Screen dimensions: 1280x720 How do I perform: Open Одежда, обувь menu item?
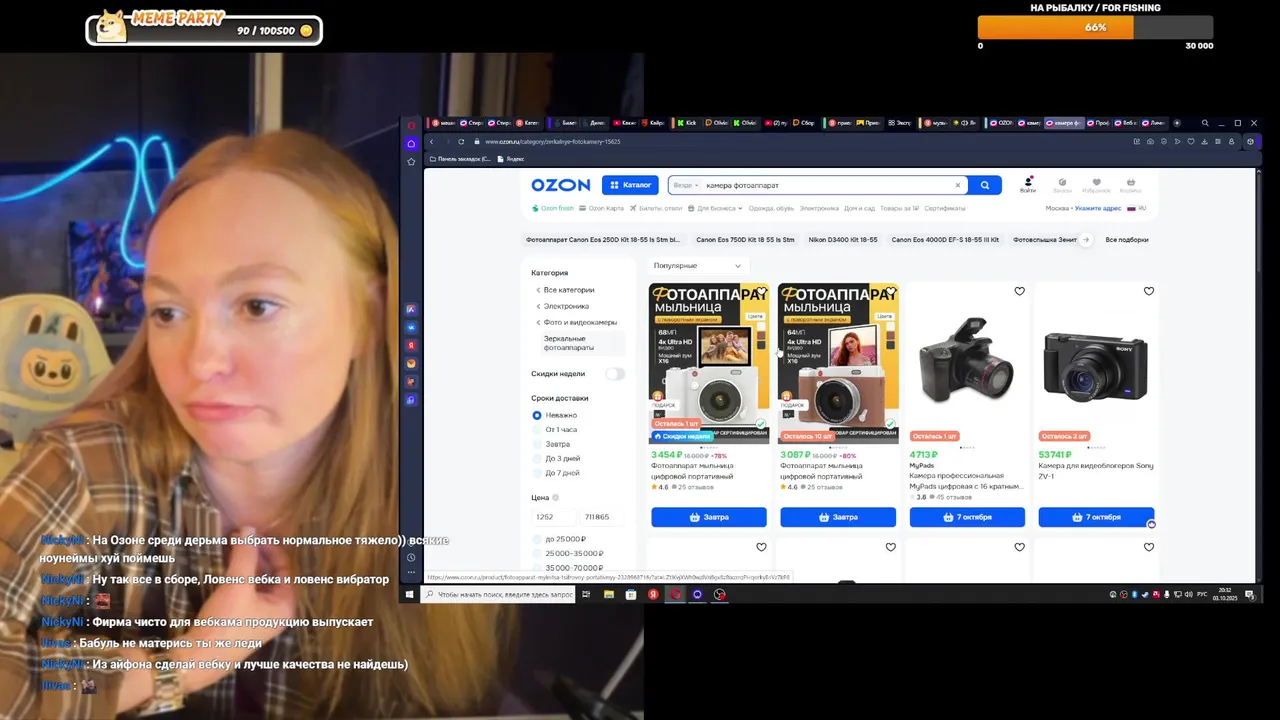pyautogui.click(x=771, y=208)
